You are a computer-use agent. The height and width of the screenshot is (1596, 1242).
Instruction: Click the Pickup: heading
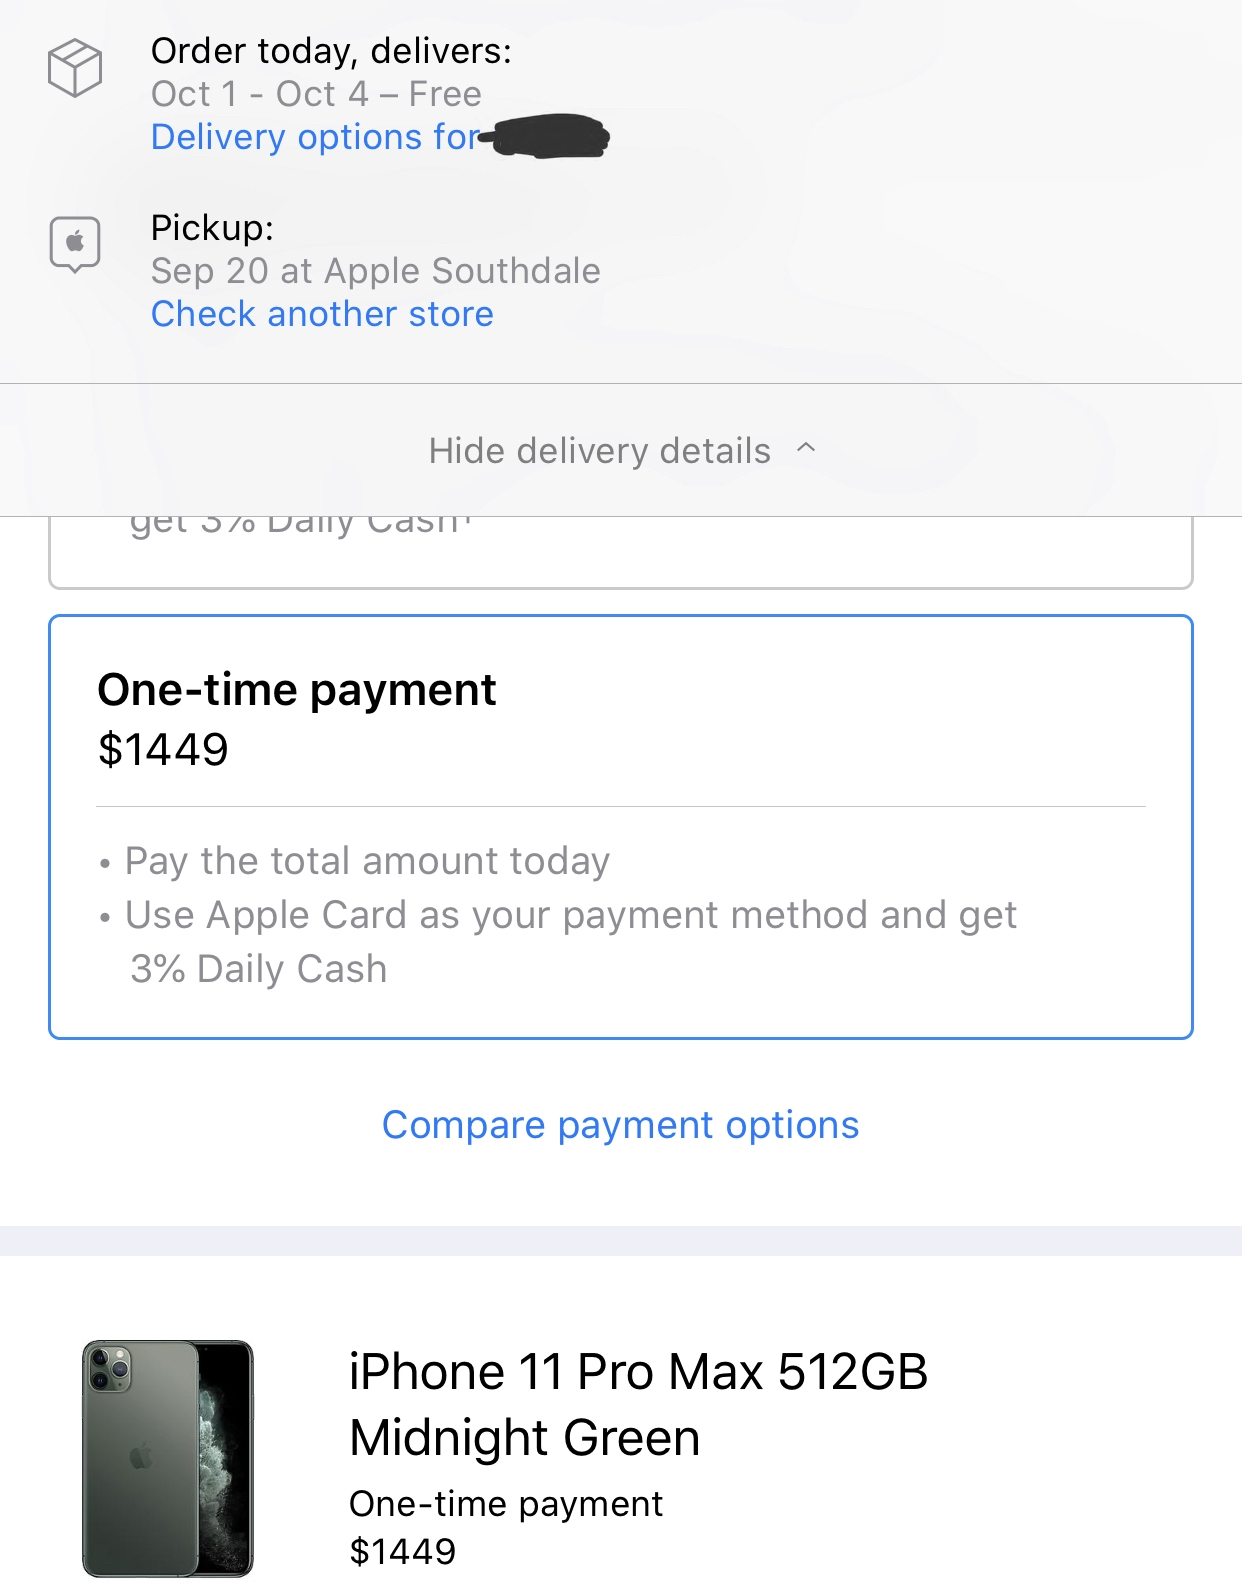(x=212, y=228)
